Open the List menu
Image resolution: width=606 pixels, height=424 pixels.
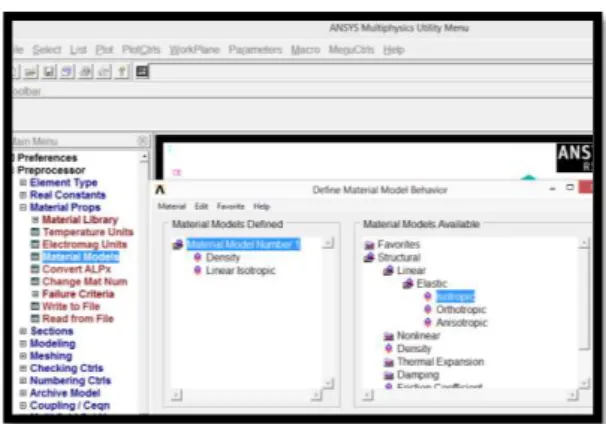[x=78, y=50]
